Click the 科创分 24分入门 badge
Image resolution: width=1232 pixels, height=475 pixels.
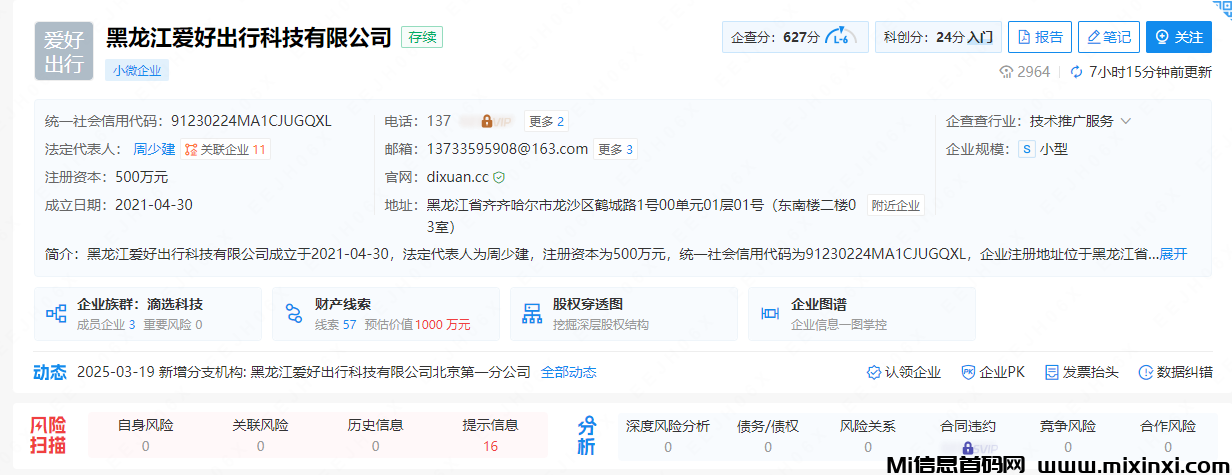[x=937, y=37]
